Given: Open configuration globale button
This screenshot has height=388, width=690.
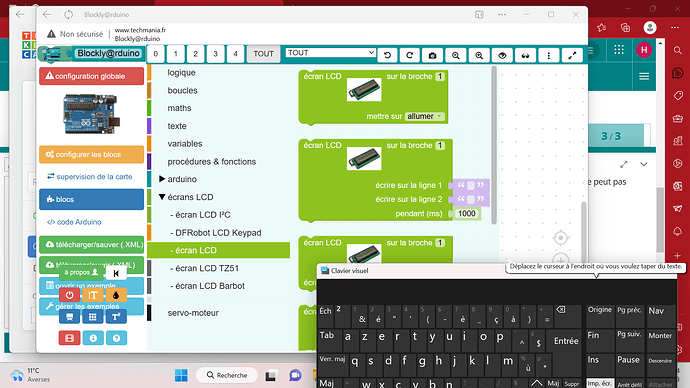Looking at the screenshot, I should (92, 76).
